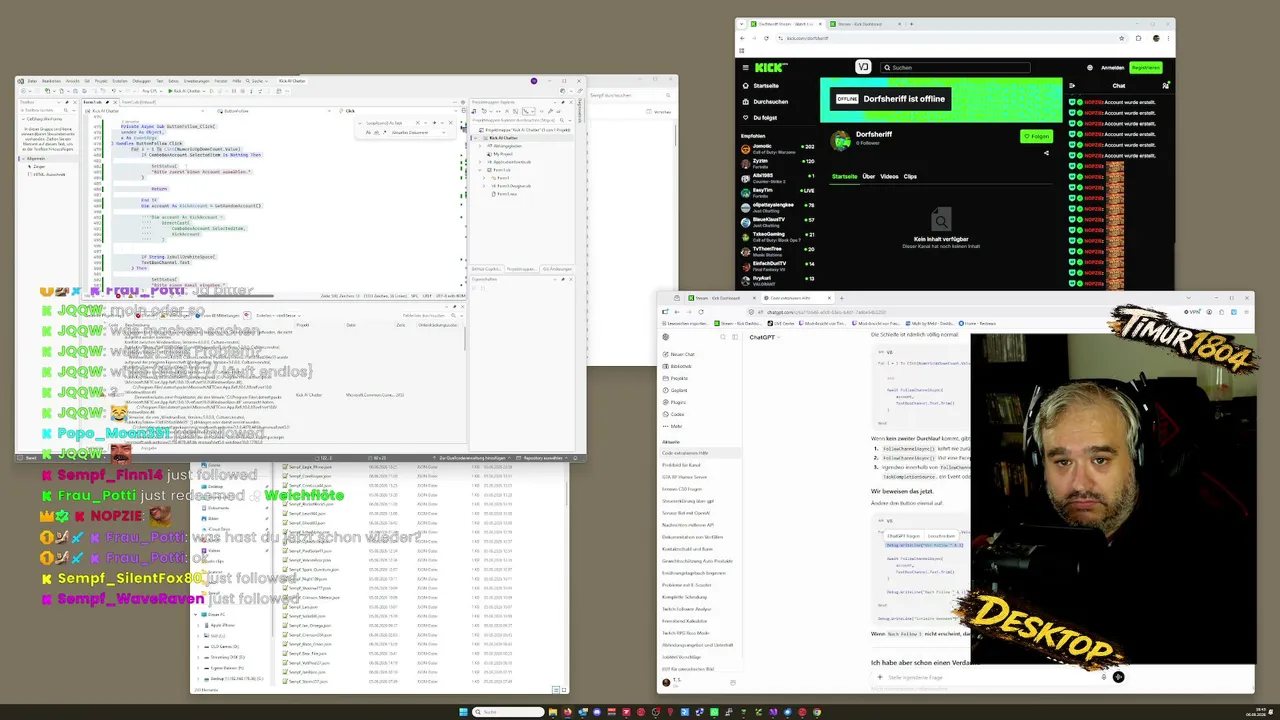Click the ChatGPT logo icon in sidebar
The image size is (1280, 720).
666,337
